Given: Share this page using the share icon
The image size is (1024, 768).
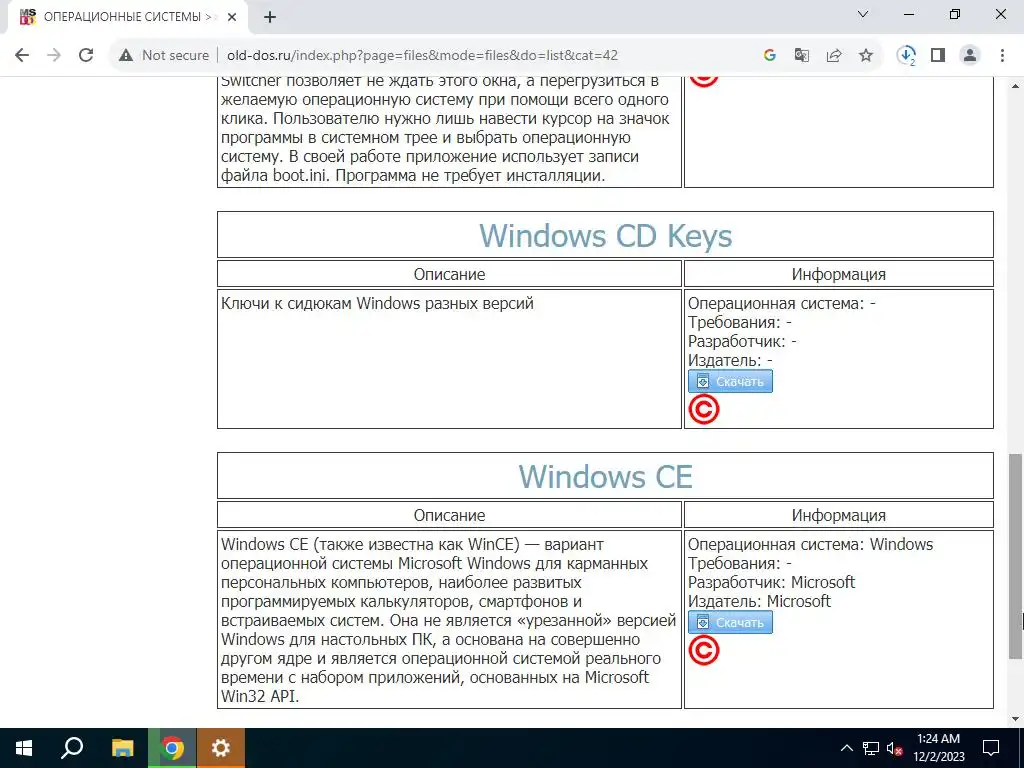Looking at the screenshot, I should 834,56.
